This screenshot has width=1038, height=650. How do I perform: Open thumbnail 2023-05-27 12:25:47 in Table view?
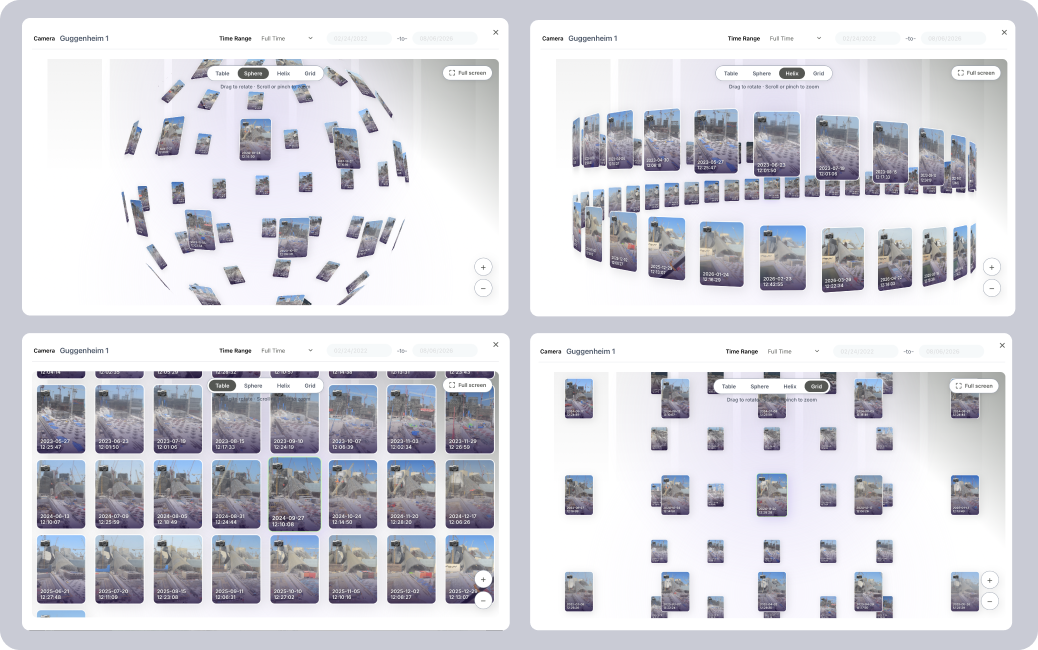click(61, 419)
